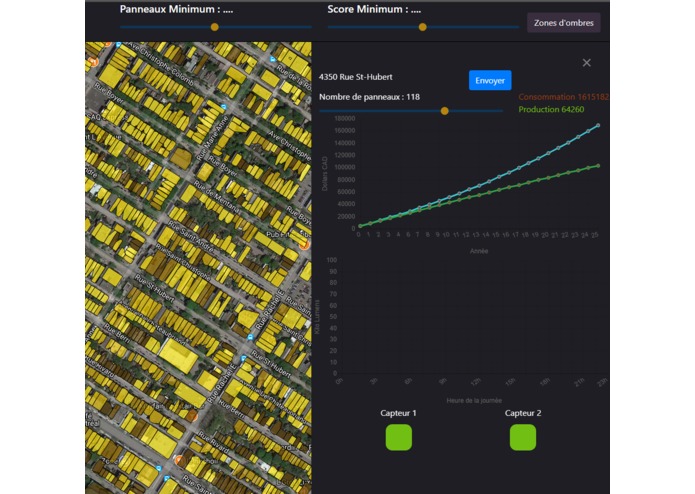Click the blue Envoyer button

[x=490, y=80]
